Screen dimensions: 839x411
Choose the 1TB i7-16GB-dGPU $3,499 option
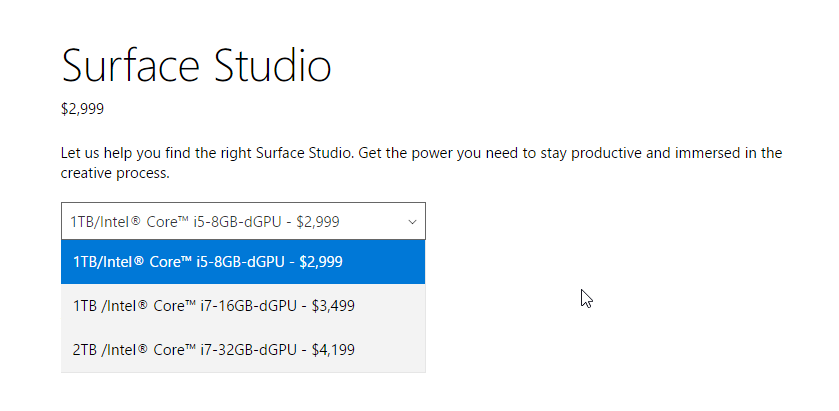click(243, 306)
